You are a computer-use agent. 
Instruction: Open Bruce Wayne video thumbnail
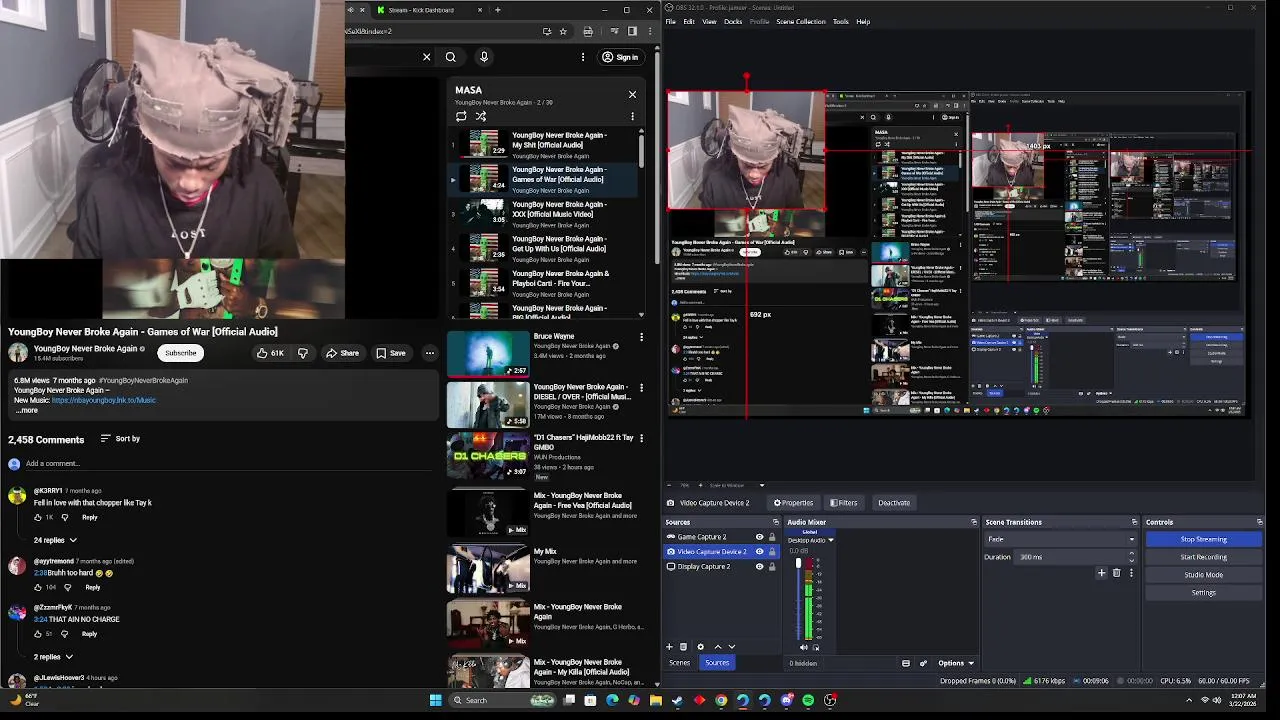[488, 354]
